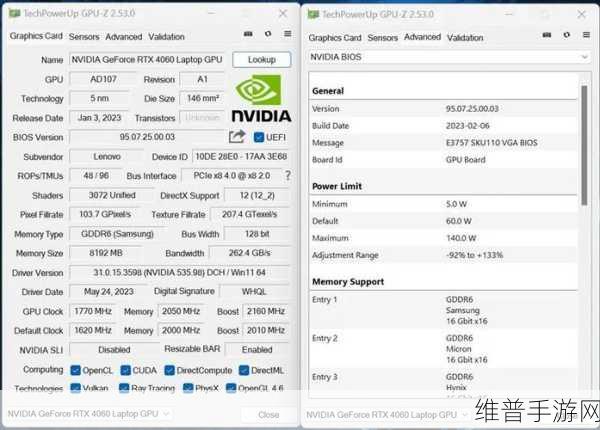The image size is (600, 430).
Task: Click the Shaders field 3072 Unified
Action: tap(112, 195)
